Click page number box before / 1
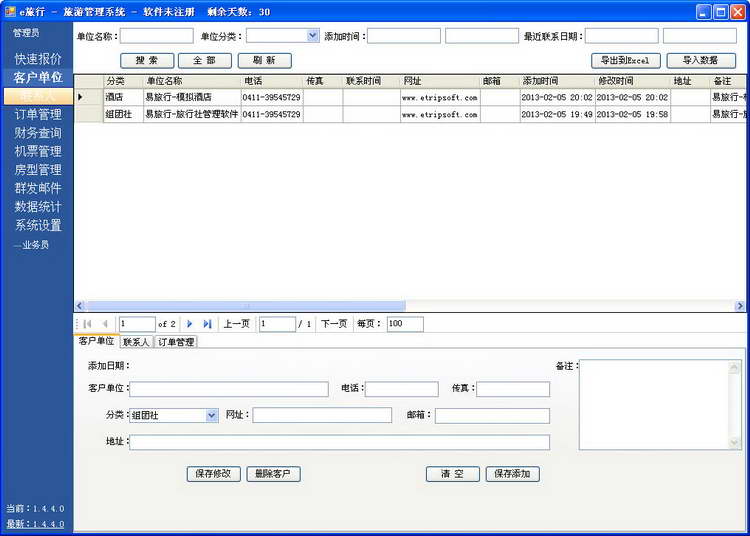The width and height of the screenshot is (750, 536). point(277,324)
